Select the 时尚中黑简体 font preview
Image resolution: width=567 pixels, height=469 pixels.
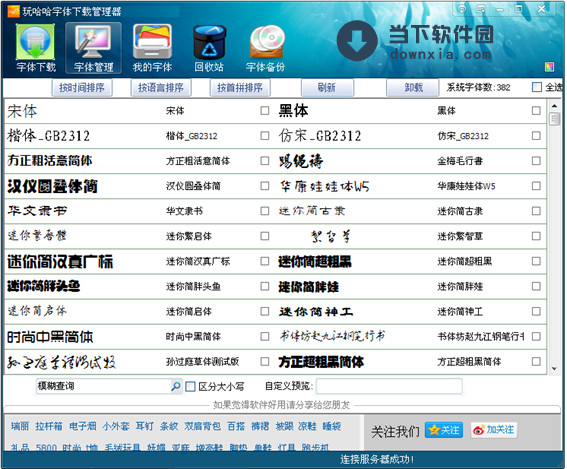point(50,337)
